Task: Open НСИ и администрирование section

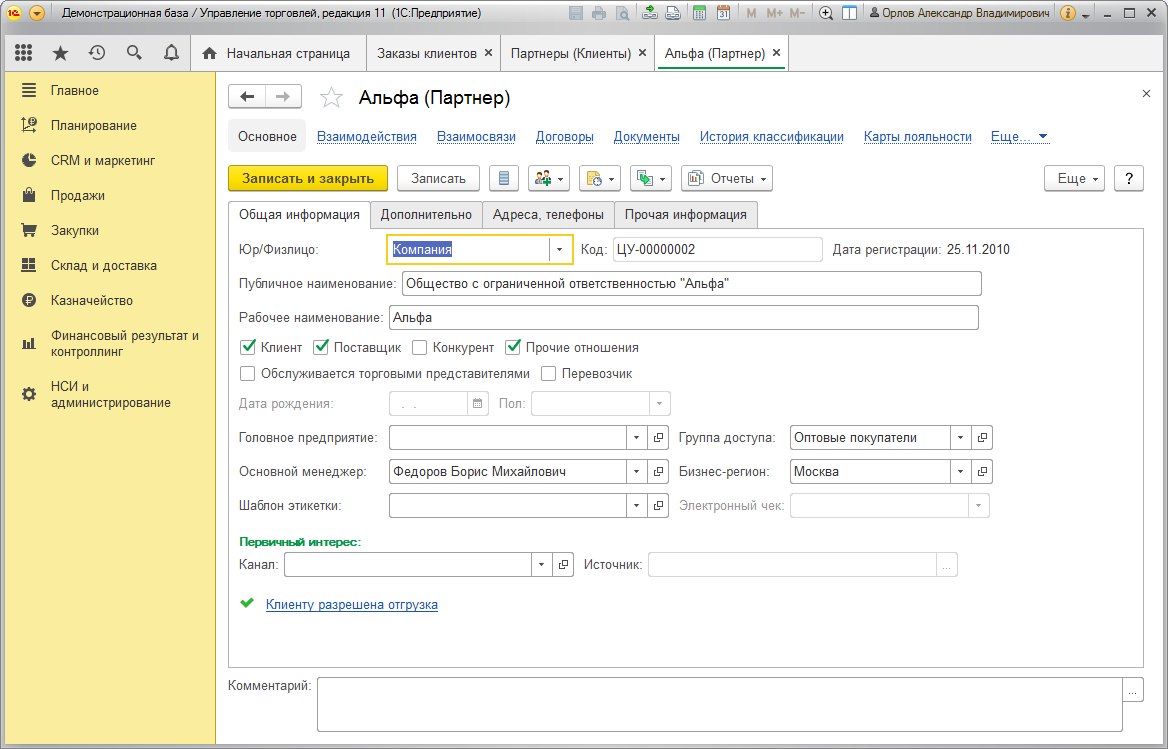Action: pos(110,395)
